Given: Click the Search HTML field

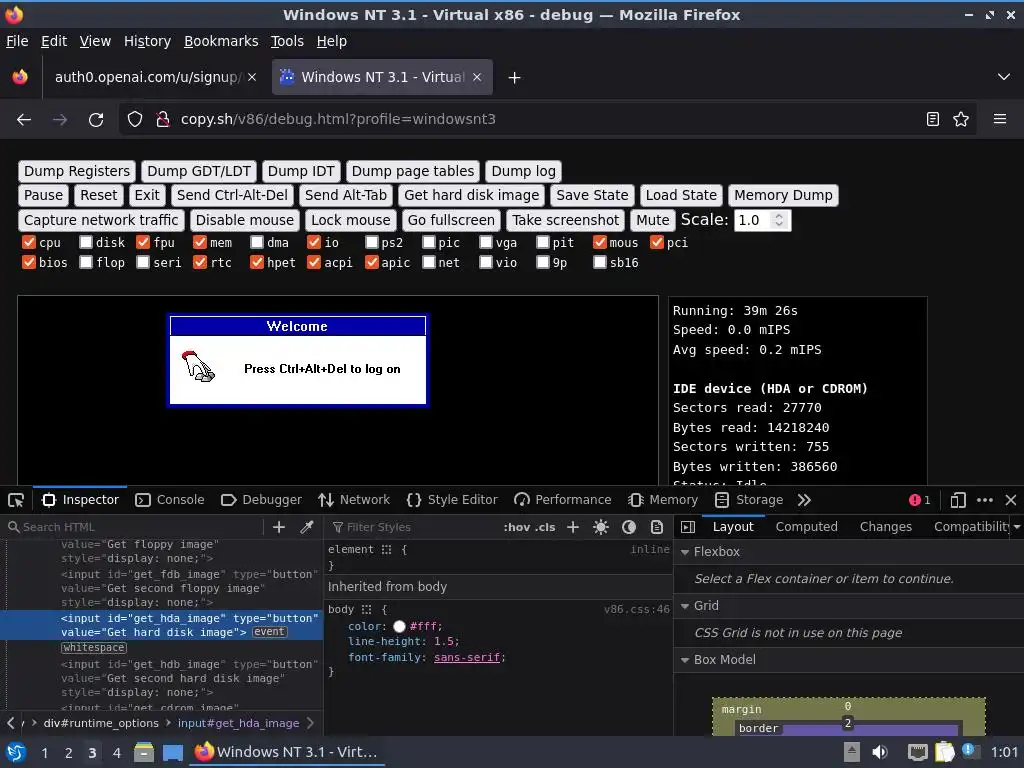Looking at the screenshot, I should tap(134, 527).
